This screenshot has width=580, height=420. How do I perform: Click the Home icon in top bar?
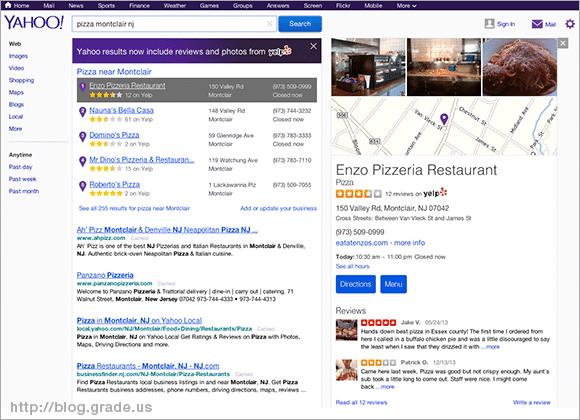pos(8,5)
